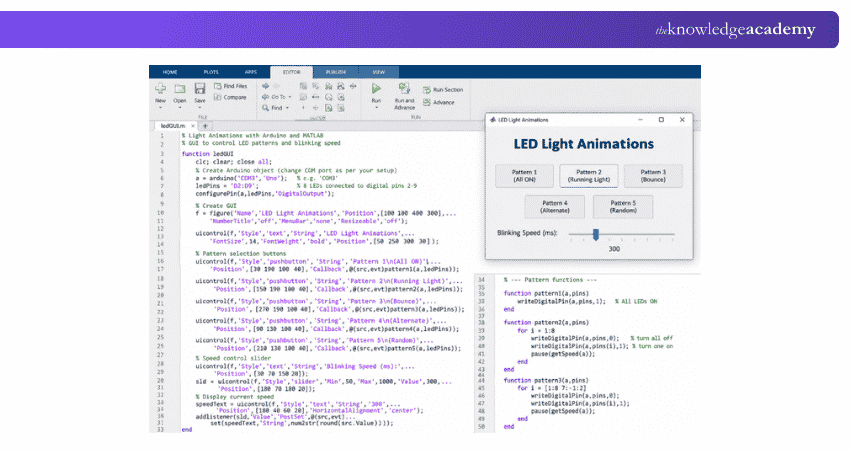Click the Blinking Speed slider track right end
The image size is (850, 450).
(x=672, y=234)
